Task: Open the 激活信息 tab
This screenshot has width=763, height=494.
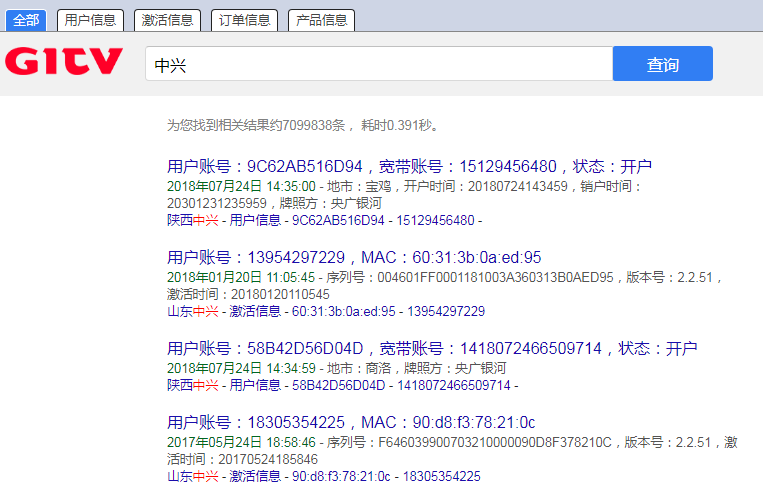Action: (167, 20)
